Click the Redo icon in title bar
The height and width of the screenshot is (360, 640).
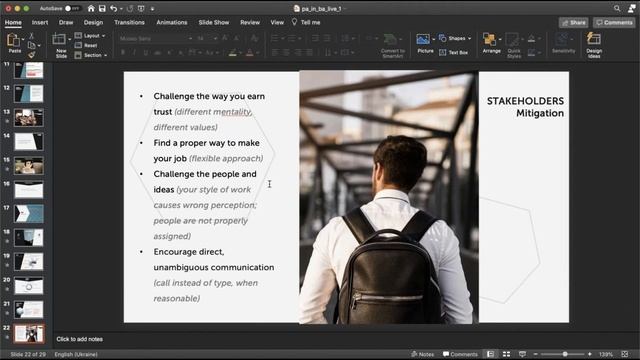pos(130,8)
